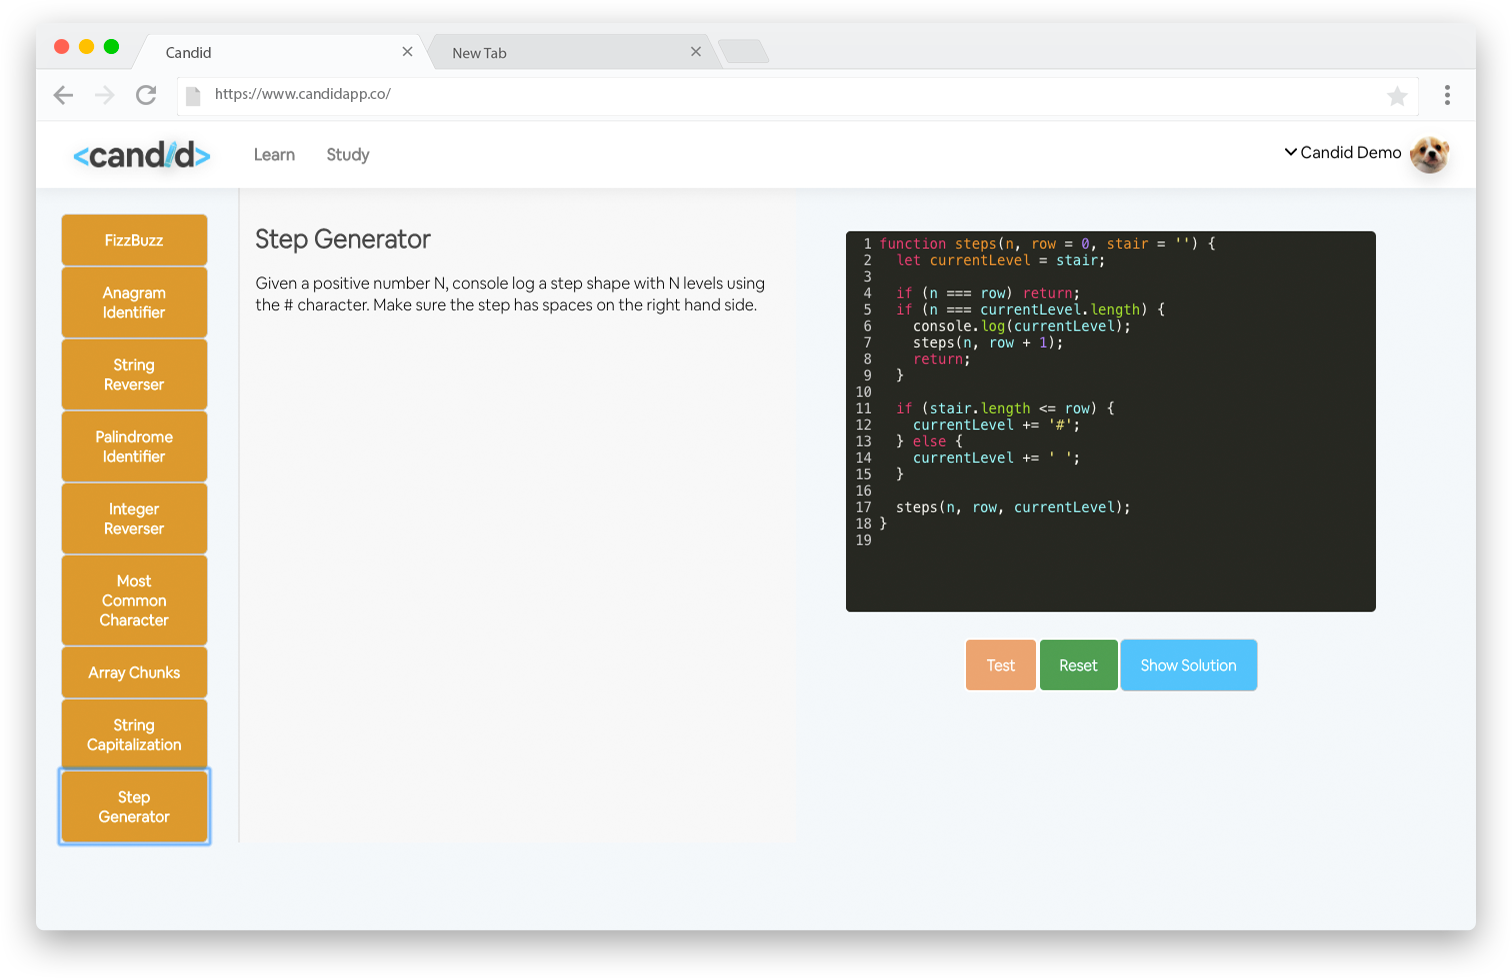The height and width of the screenshot is (978, 1512).
Task: Open the dog avatar profile picture
Action: pyautogui.click(x=1429, y=154)
